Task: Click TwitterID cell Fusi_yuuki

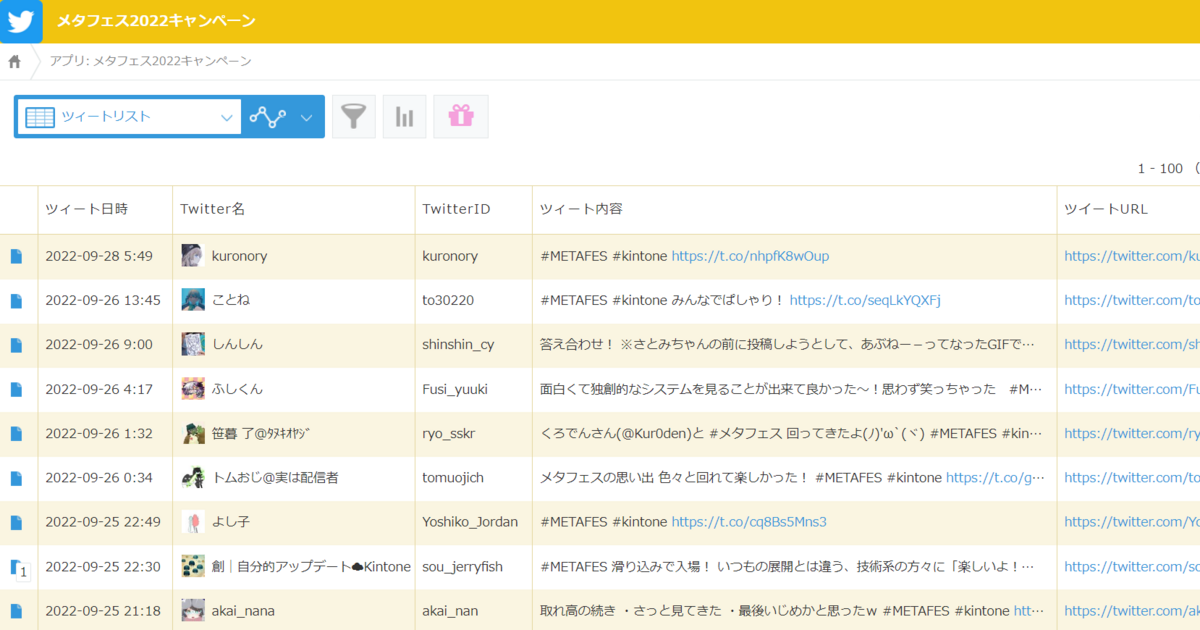Action: click(455, 389)
